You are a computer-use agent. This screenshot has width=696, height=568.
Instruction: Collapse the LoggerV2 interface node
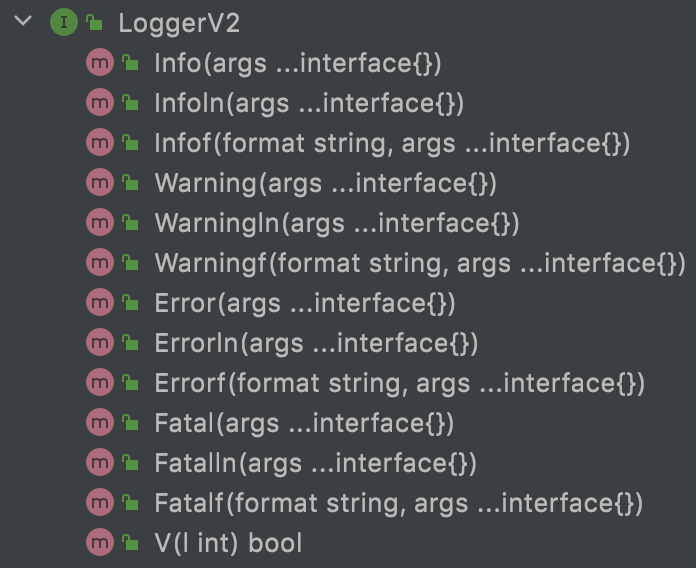point(24,22)
